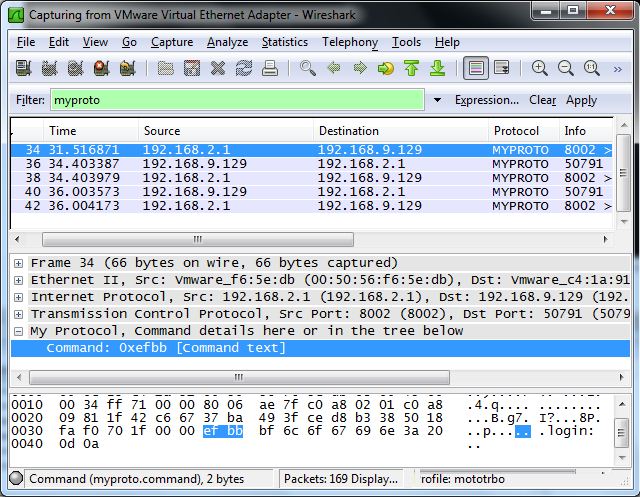This screenshot has width=640, height=497.
Task: Open a capture file icon
Action: coord(166,68)
